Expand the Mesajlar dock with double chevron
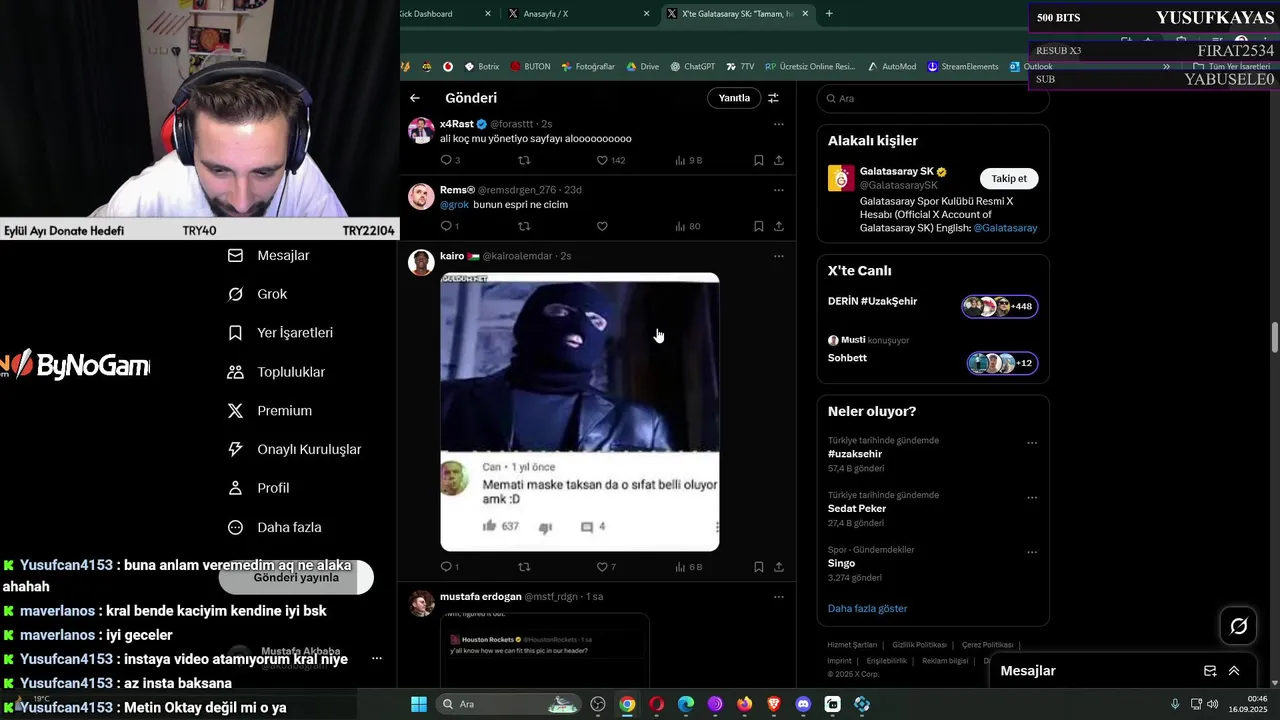The width and height of the screenshot is (1280, 720). coord(1234,671)
